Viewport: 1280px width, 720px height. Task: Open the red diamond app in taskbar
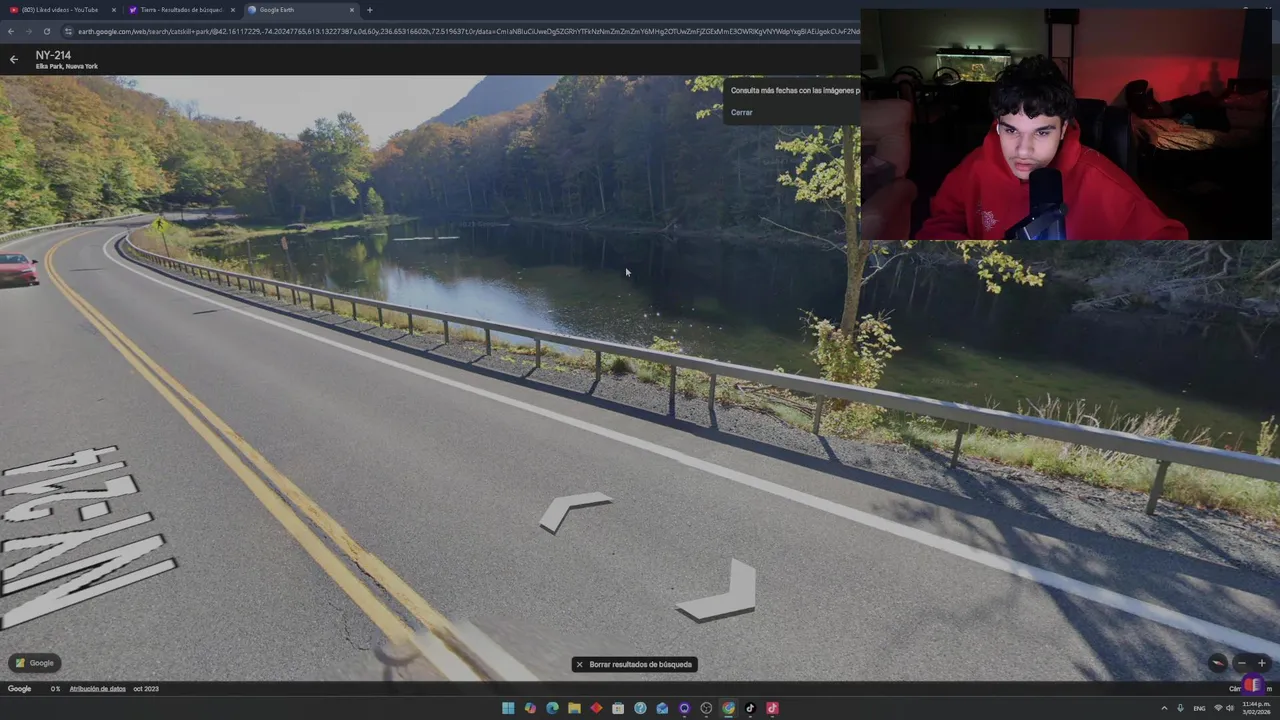[596, 708]
